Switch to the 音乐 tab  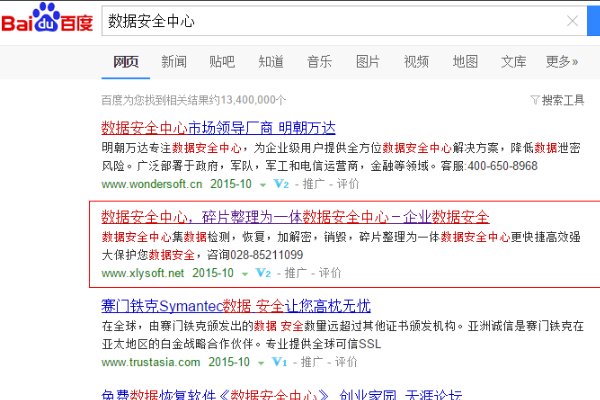click(319, 62)
